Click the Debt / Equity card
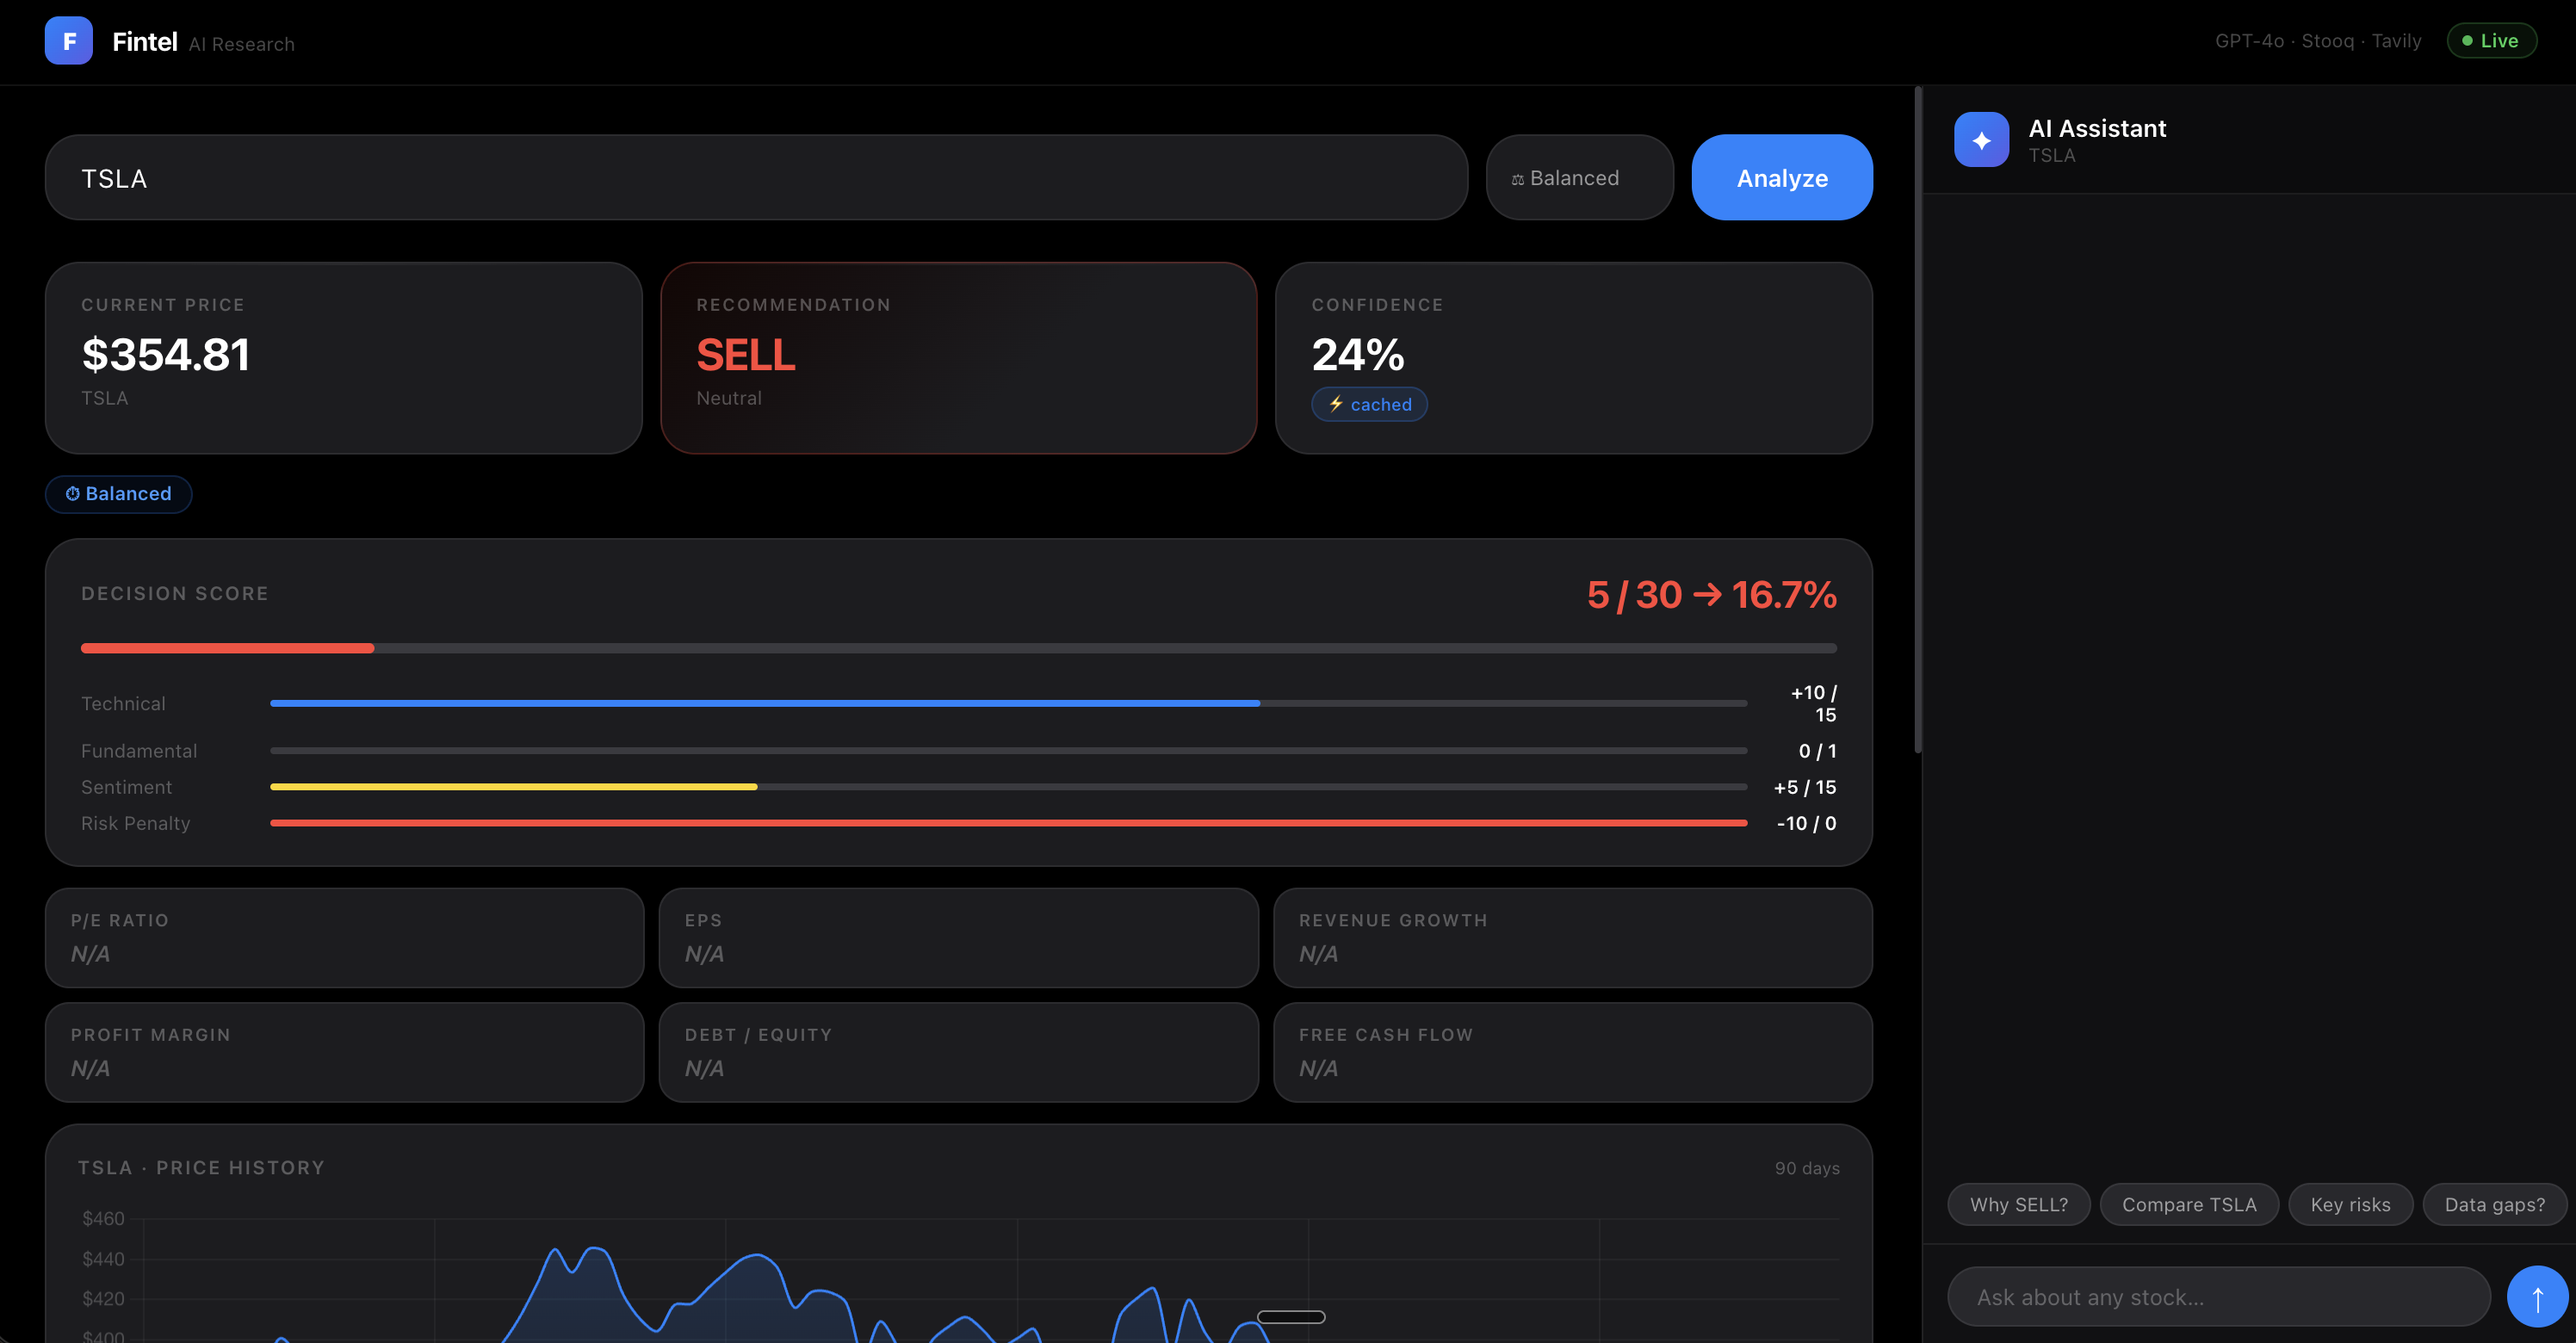 pos(958,1052)
